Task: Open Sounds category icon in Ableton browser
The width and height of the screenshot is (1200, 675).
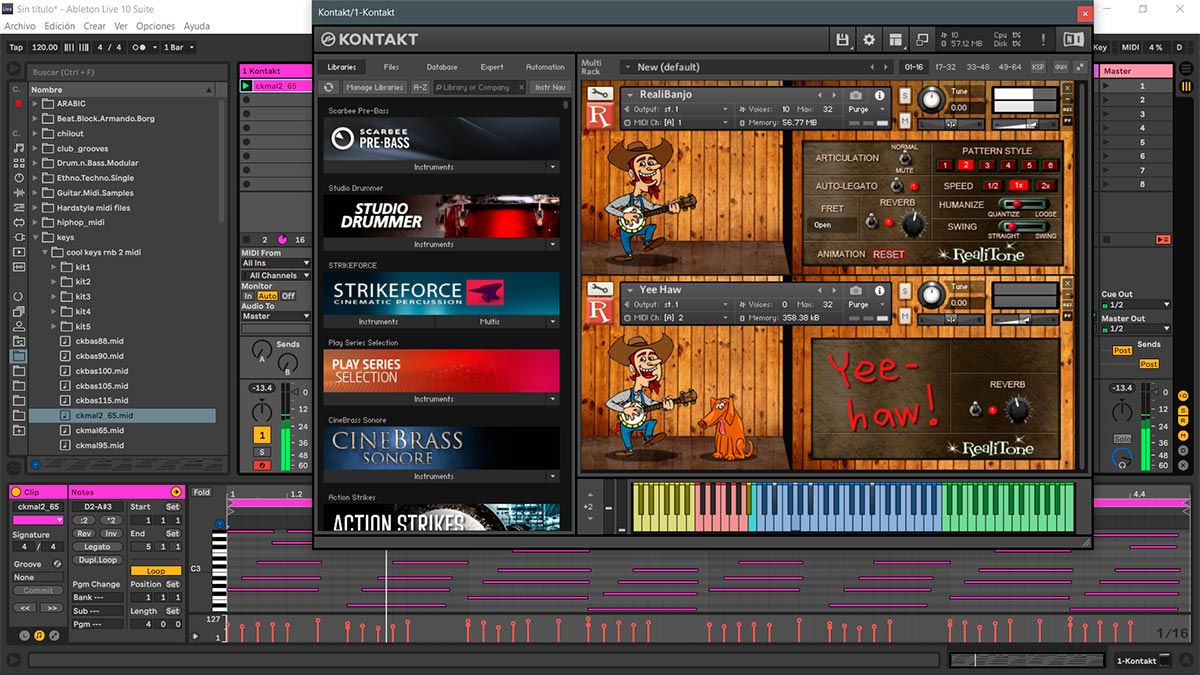Action: tap(19, 148)
